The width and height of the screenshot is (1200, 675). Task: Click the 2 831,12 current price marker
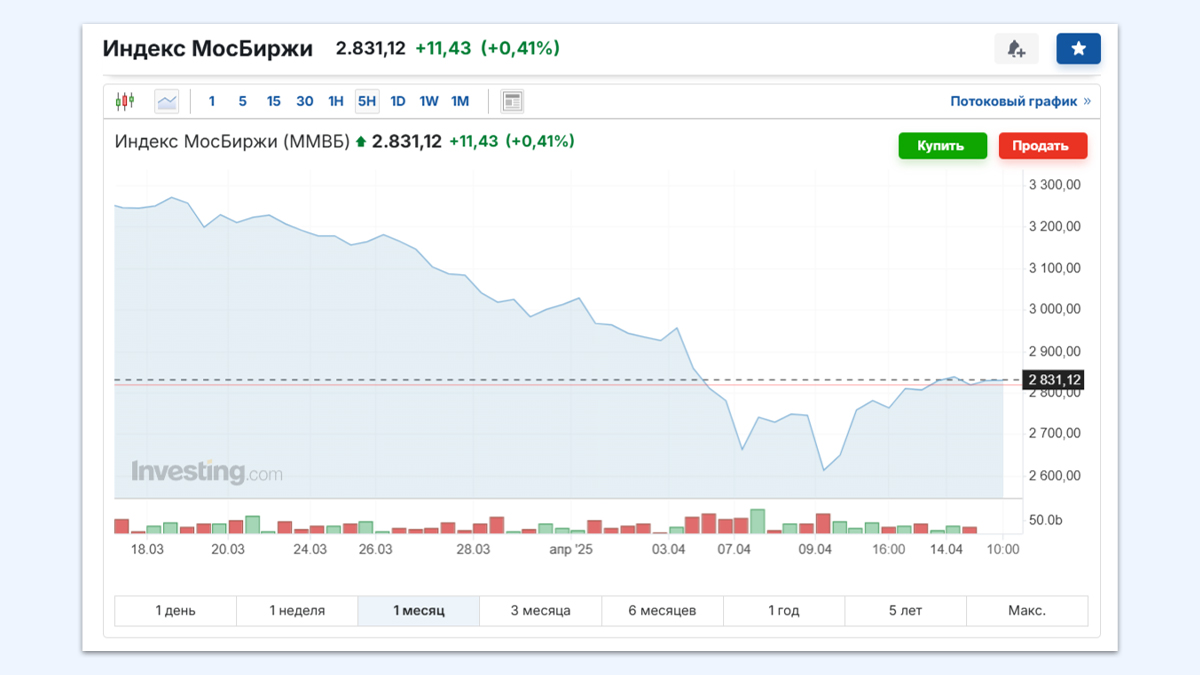click(x=1054, y=380)
